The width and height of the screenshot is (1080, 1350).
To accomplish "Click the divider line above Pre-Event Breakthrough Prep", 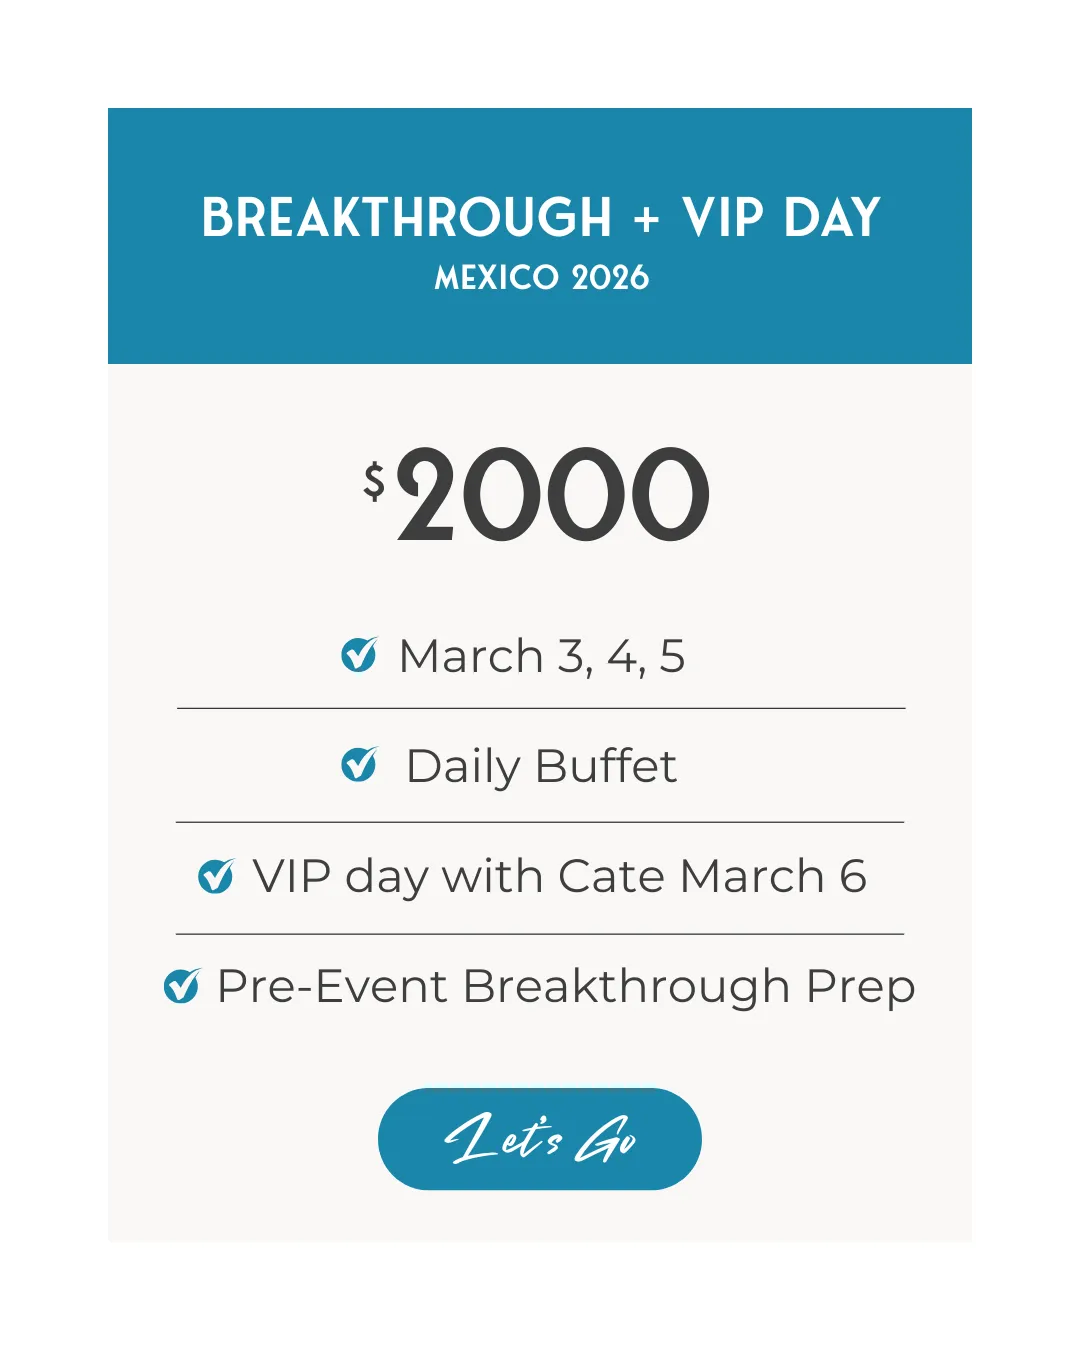I will (x=540, y=934).
